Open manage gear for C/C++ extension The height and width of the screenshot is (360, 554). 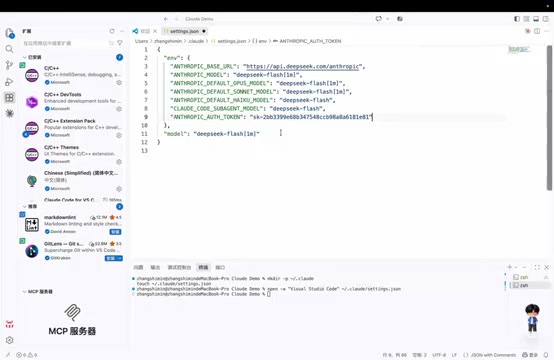tap(119, 82)
